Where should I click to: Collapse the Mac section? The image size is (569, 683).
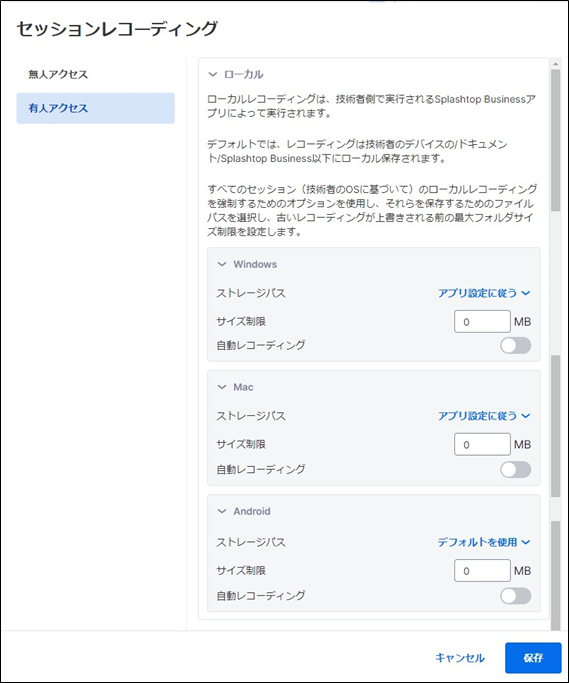(x=222, y=387)
